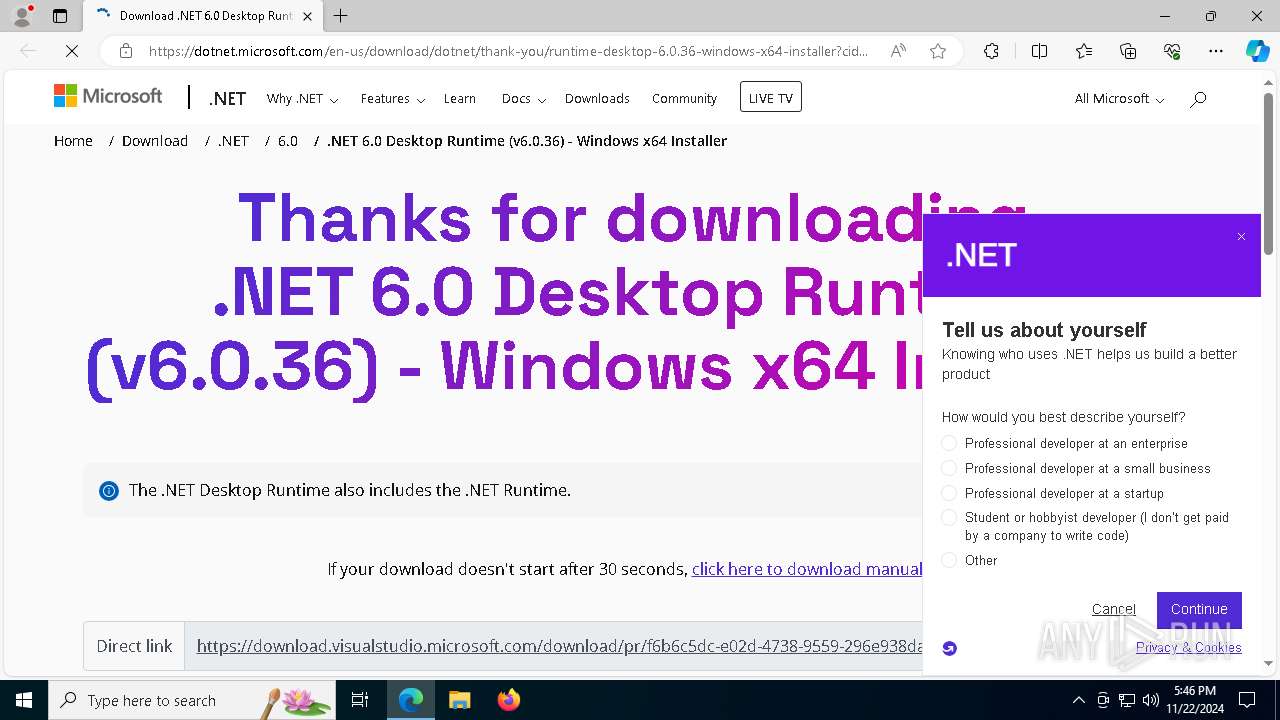The width and height of the screenshot is (1280, 720).
Task: Open the LIVE TV button
Action: (x=770, y=97)
